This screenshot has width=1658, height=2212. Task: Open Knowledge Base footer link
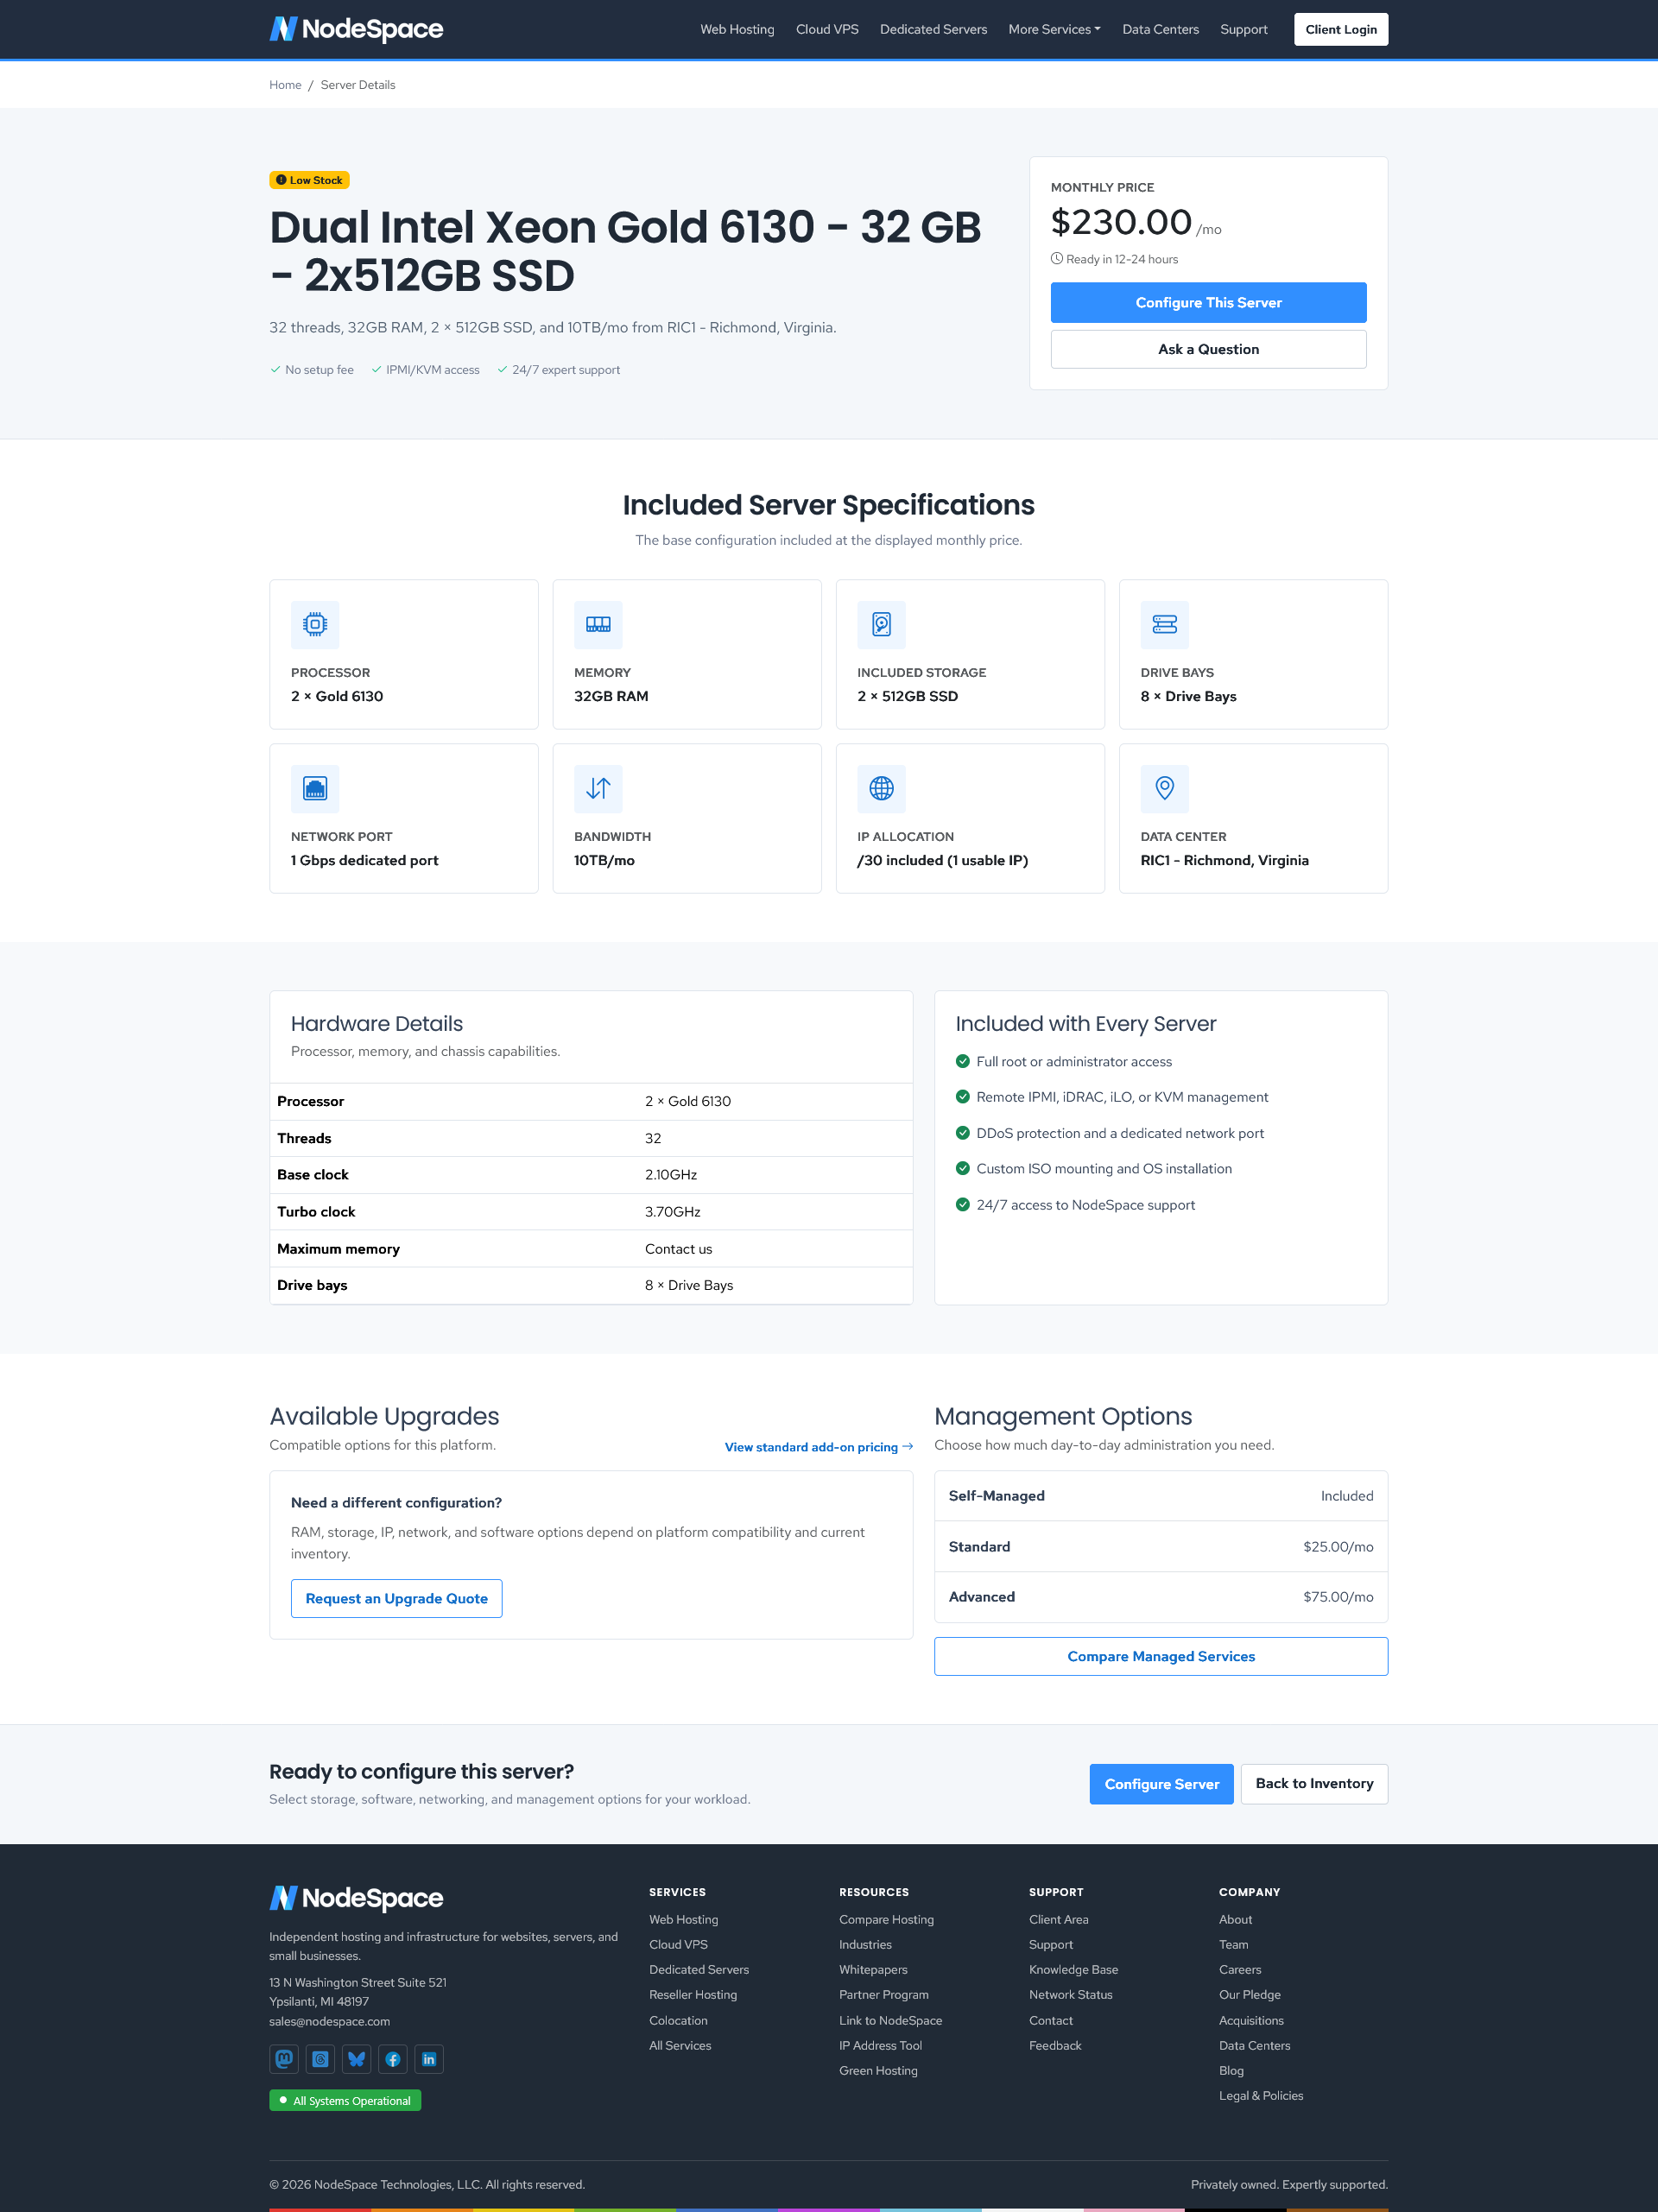[1073, 1970]
